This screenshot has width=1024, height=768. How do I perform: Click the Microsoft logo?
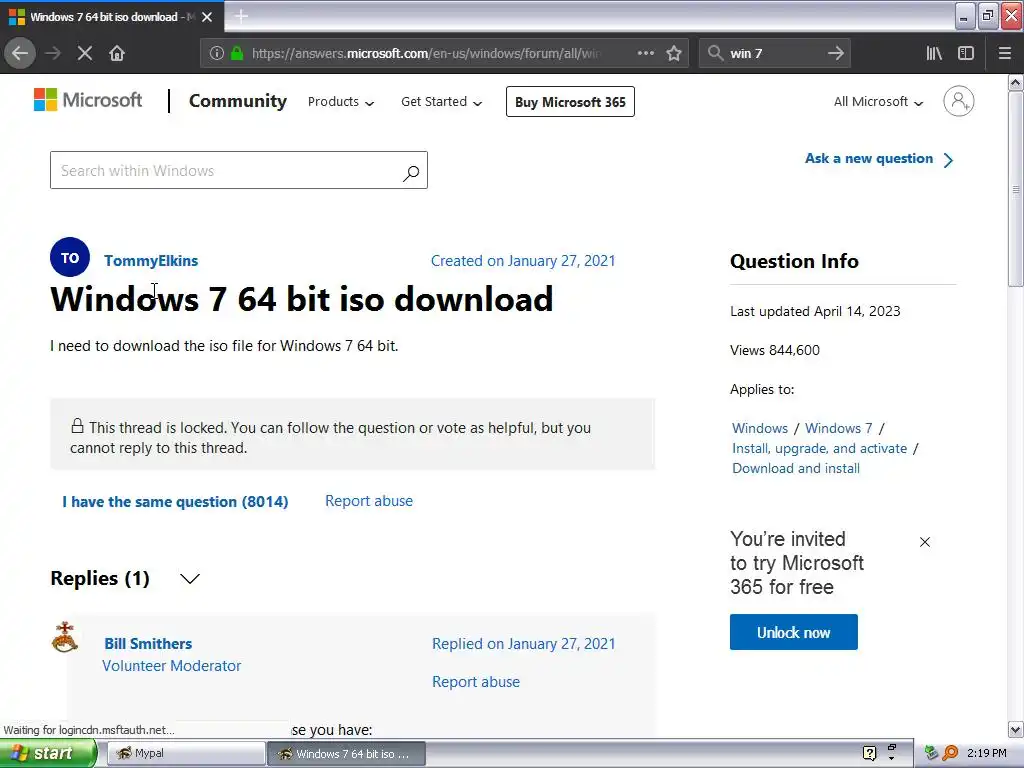88,101
